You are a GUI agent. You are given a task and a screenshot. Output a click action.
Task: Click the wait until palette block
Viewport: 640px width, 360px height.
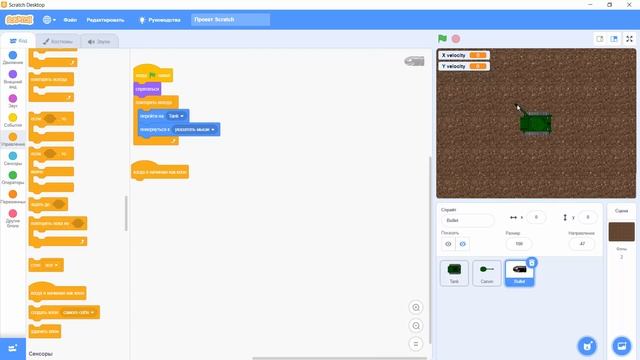pos(48,204)
